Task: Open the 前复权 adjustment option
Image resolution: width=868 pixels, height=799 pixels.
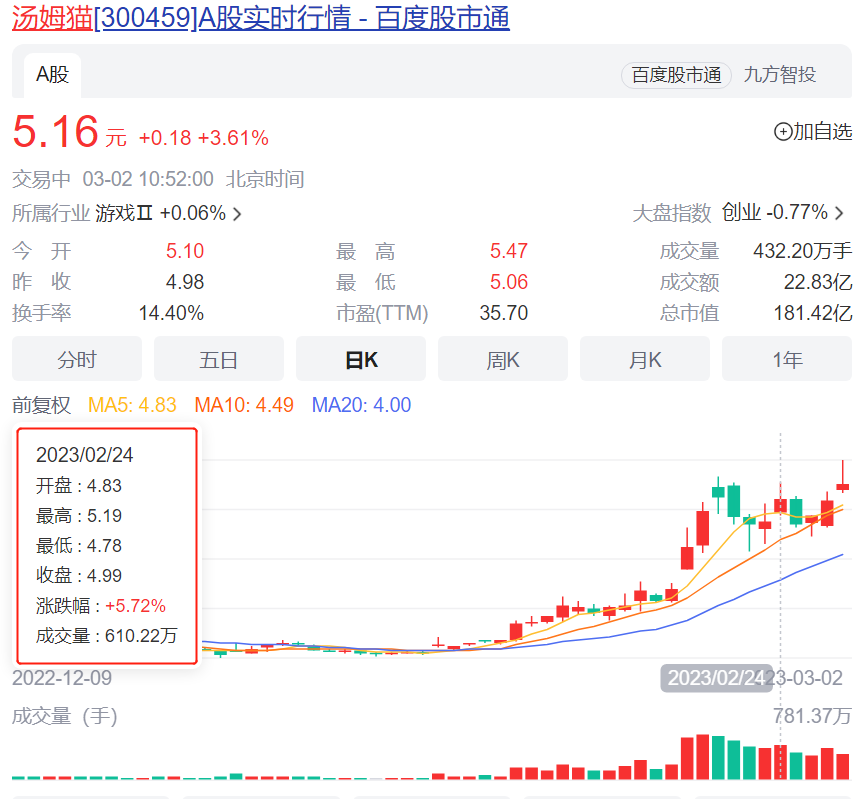Action: pos(41,405)
